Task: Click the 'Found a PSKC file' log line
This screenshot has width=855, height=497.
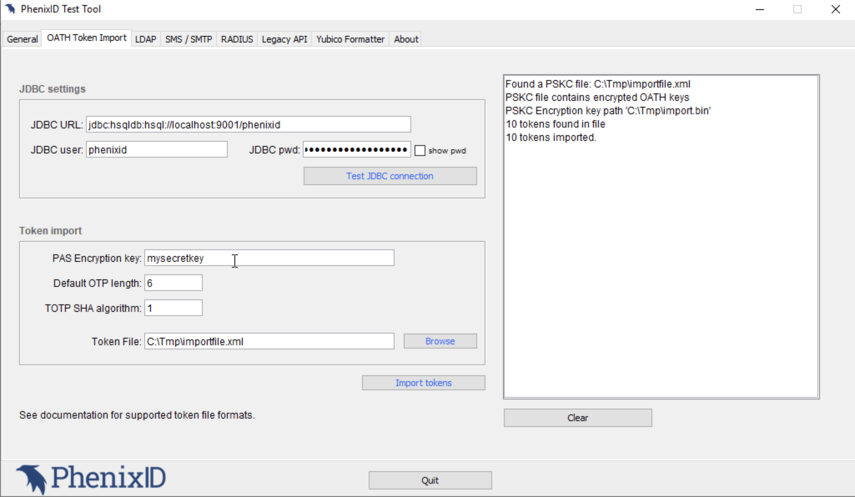Action: point(598,84)
